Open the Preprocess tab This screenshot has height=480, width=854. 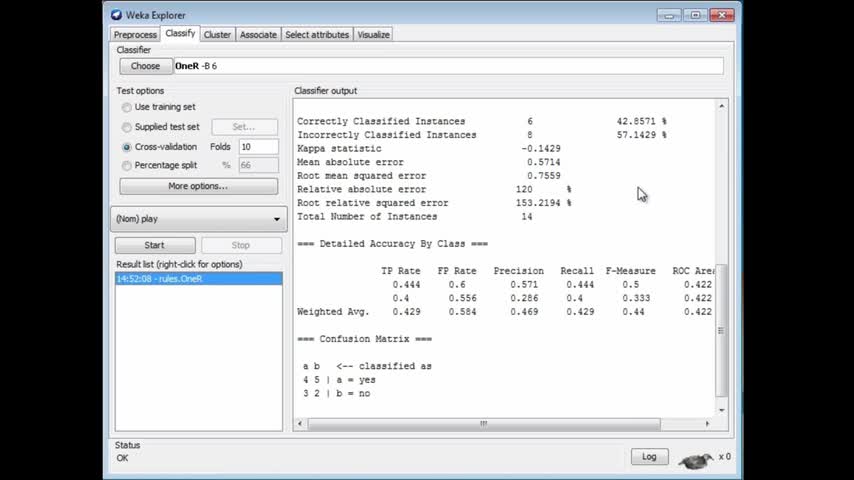tap(135, 34)
